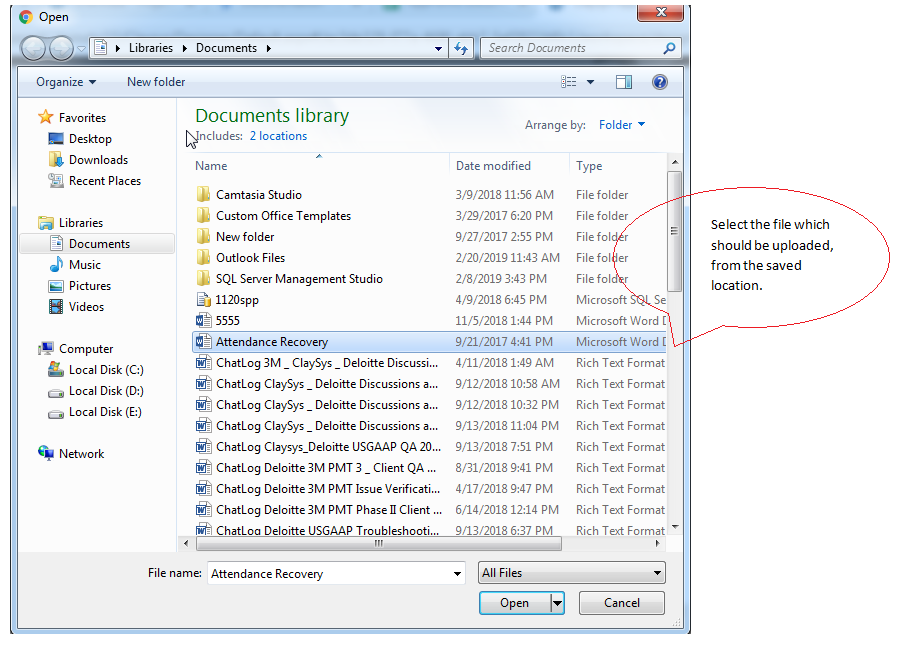Open the Arrange by Folder dropdown
This screenshot has height=647, width=907.
tap(622, 125)
